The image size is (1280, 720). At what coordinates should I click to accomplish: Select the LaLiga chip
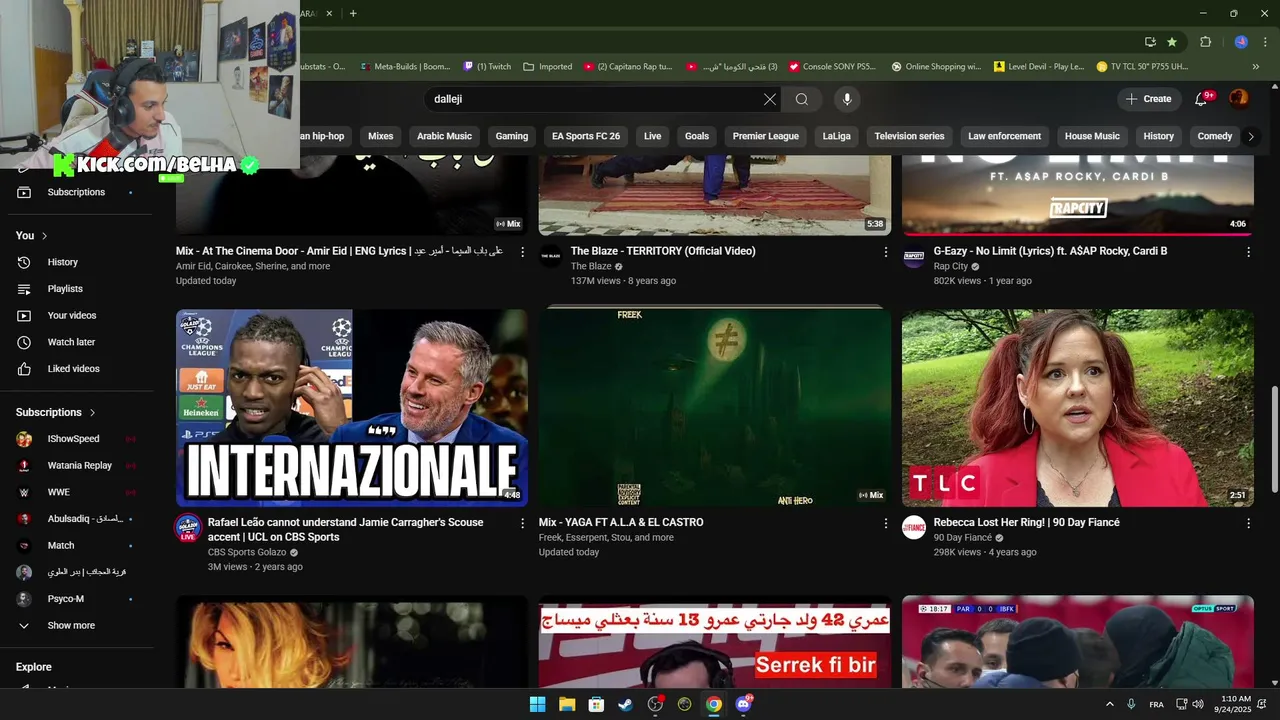(x=836, y=136)
